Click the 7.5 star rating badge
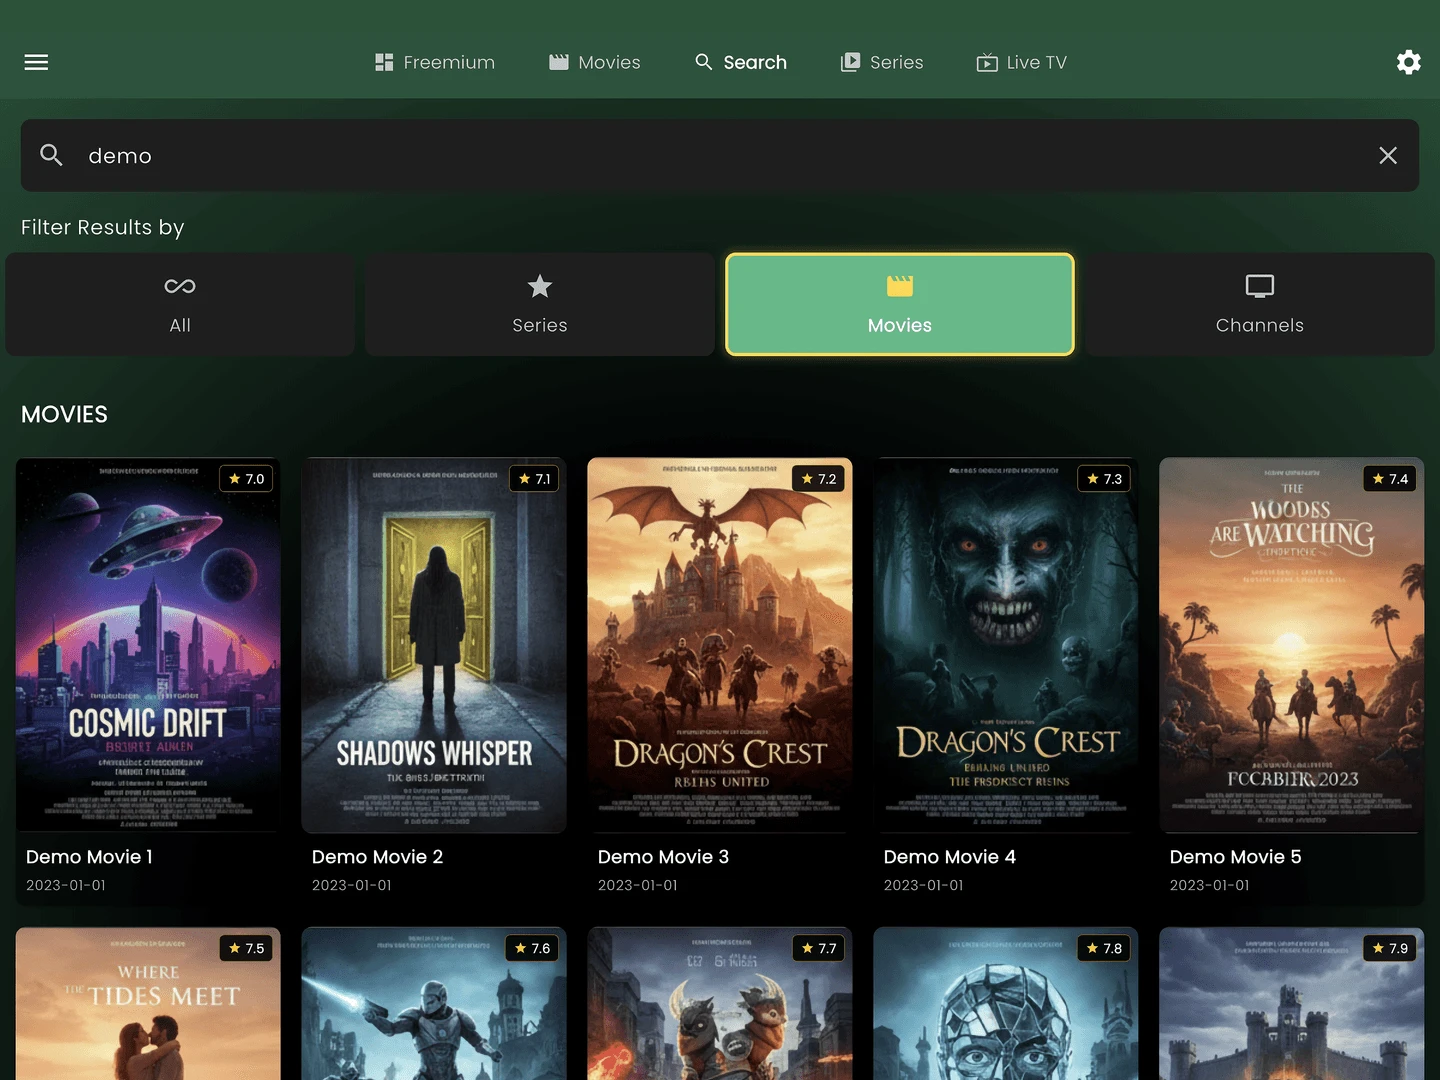 point(246,948)
